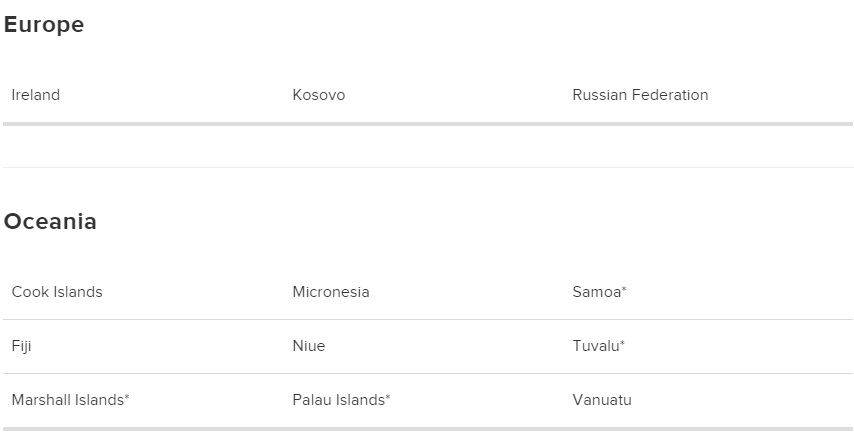Select Niue in the Oceania table

[309, 346]
